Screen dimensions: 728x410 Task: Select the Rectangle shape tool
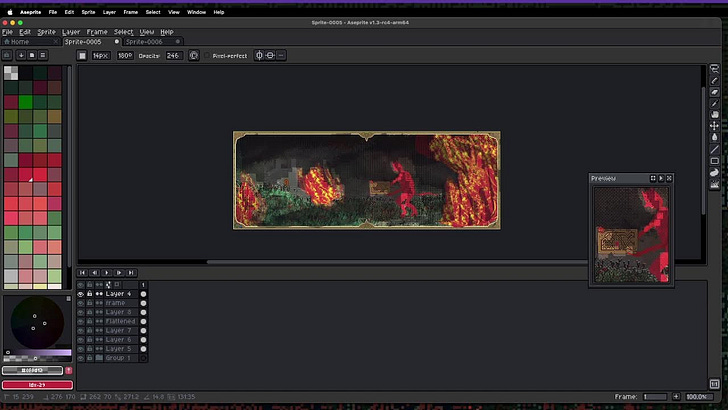pyautogui.click(x=715, y=161)
